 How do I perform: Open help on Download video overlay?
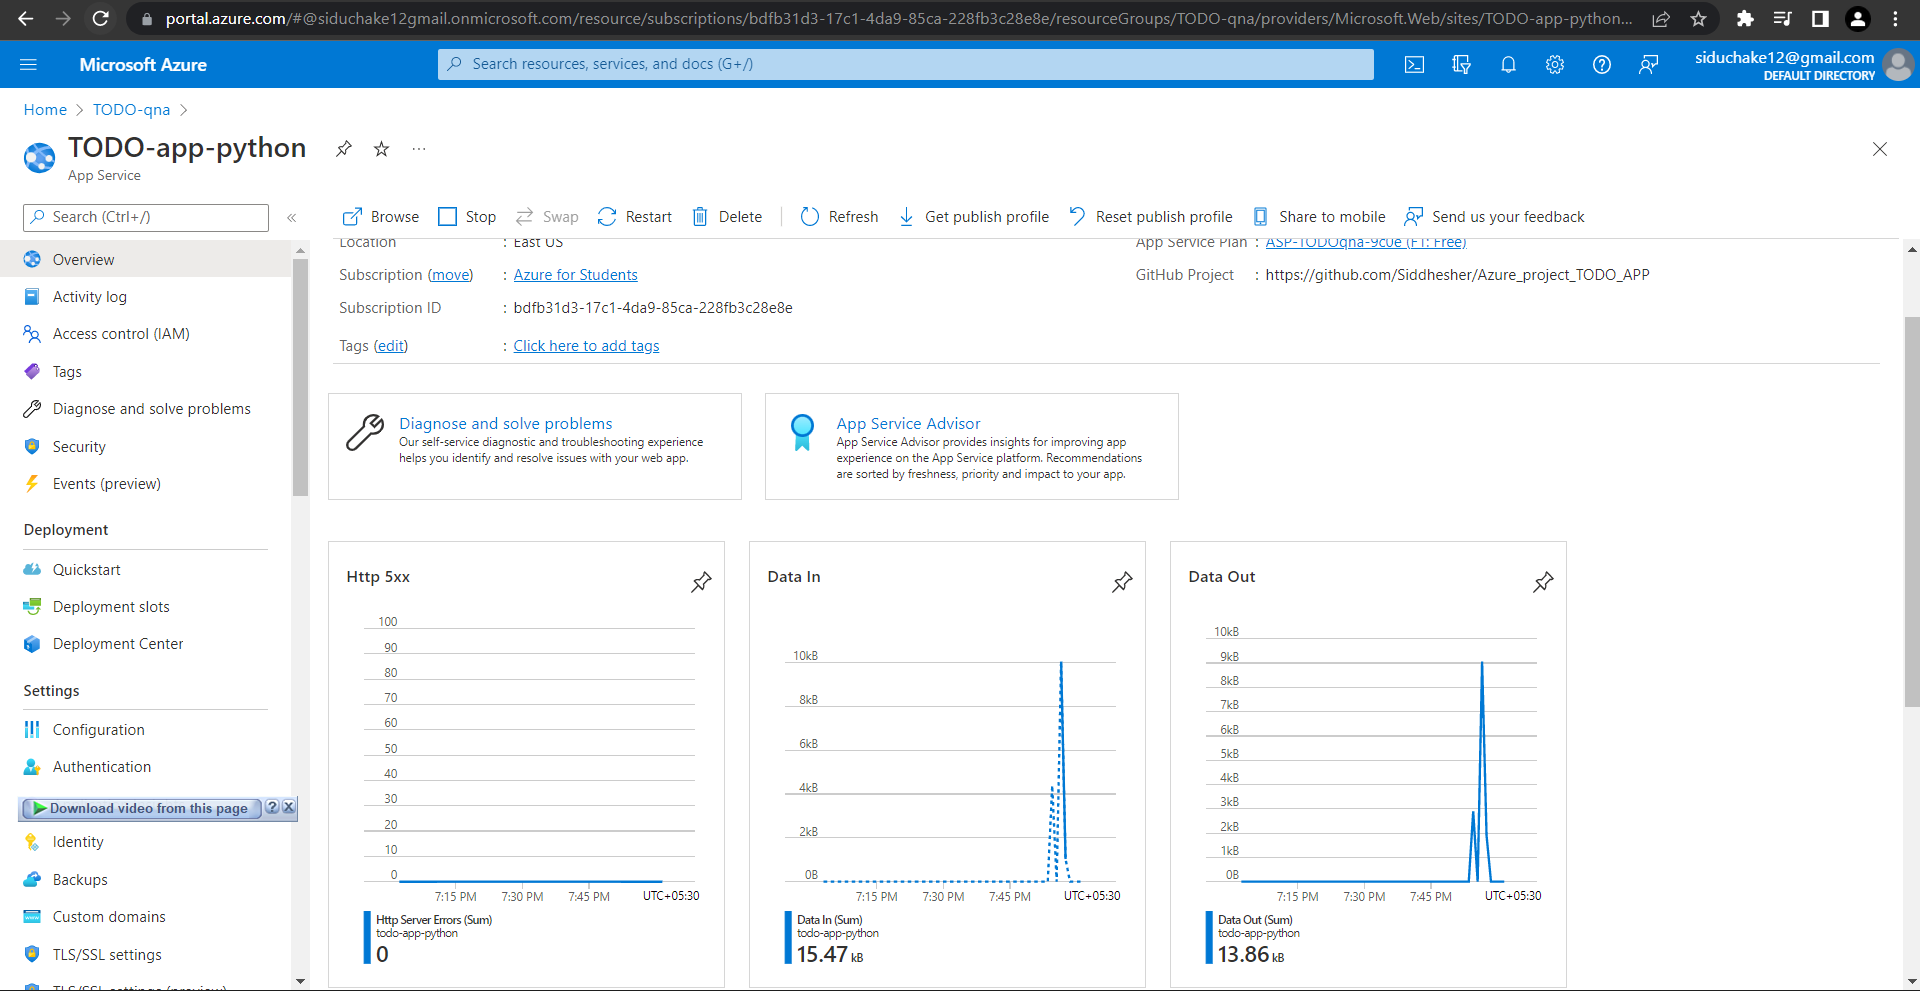click(272, 807)
